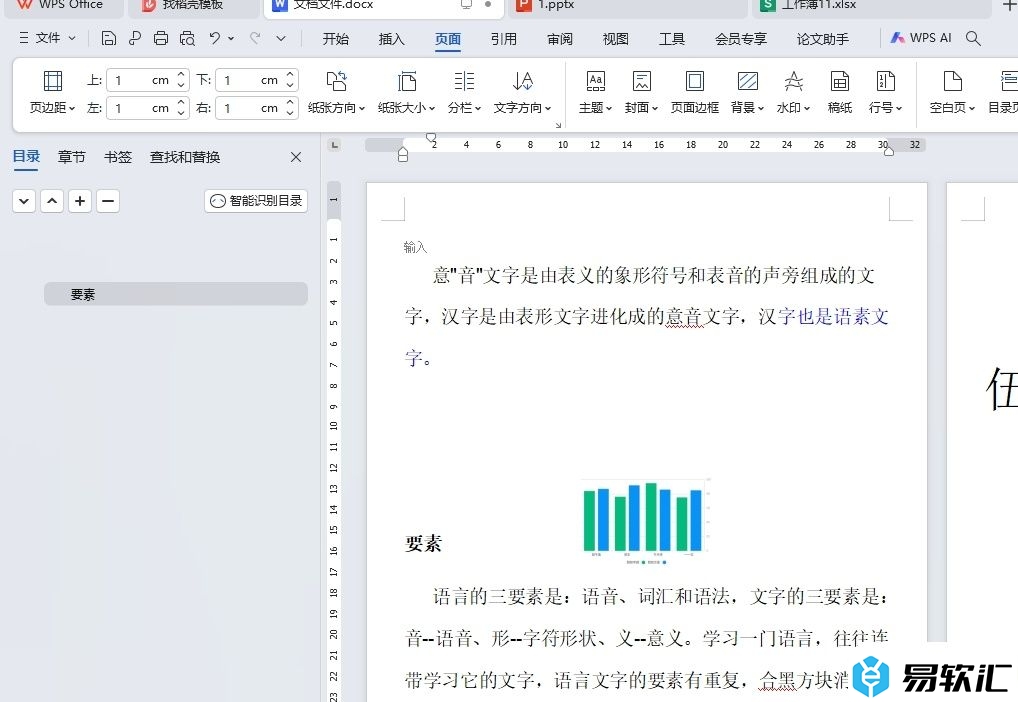Screen dimensions: 1018x702
Task: Open the 会员专享 tab
Action: point(741,39)
